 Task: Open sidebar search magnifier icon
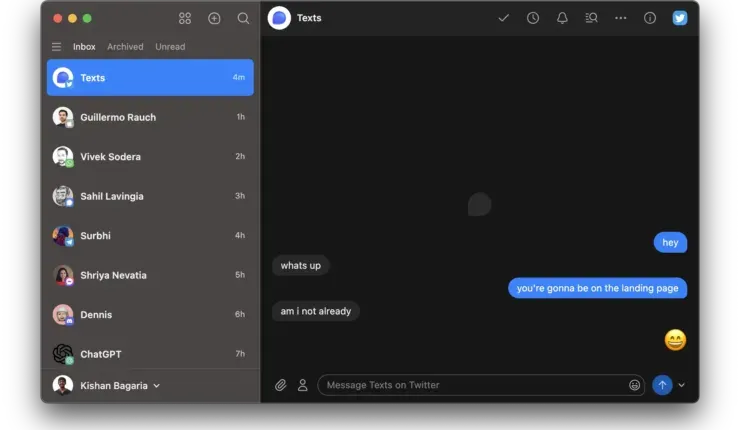click(x=243, y=18)
